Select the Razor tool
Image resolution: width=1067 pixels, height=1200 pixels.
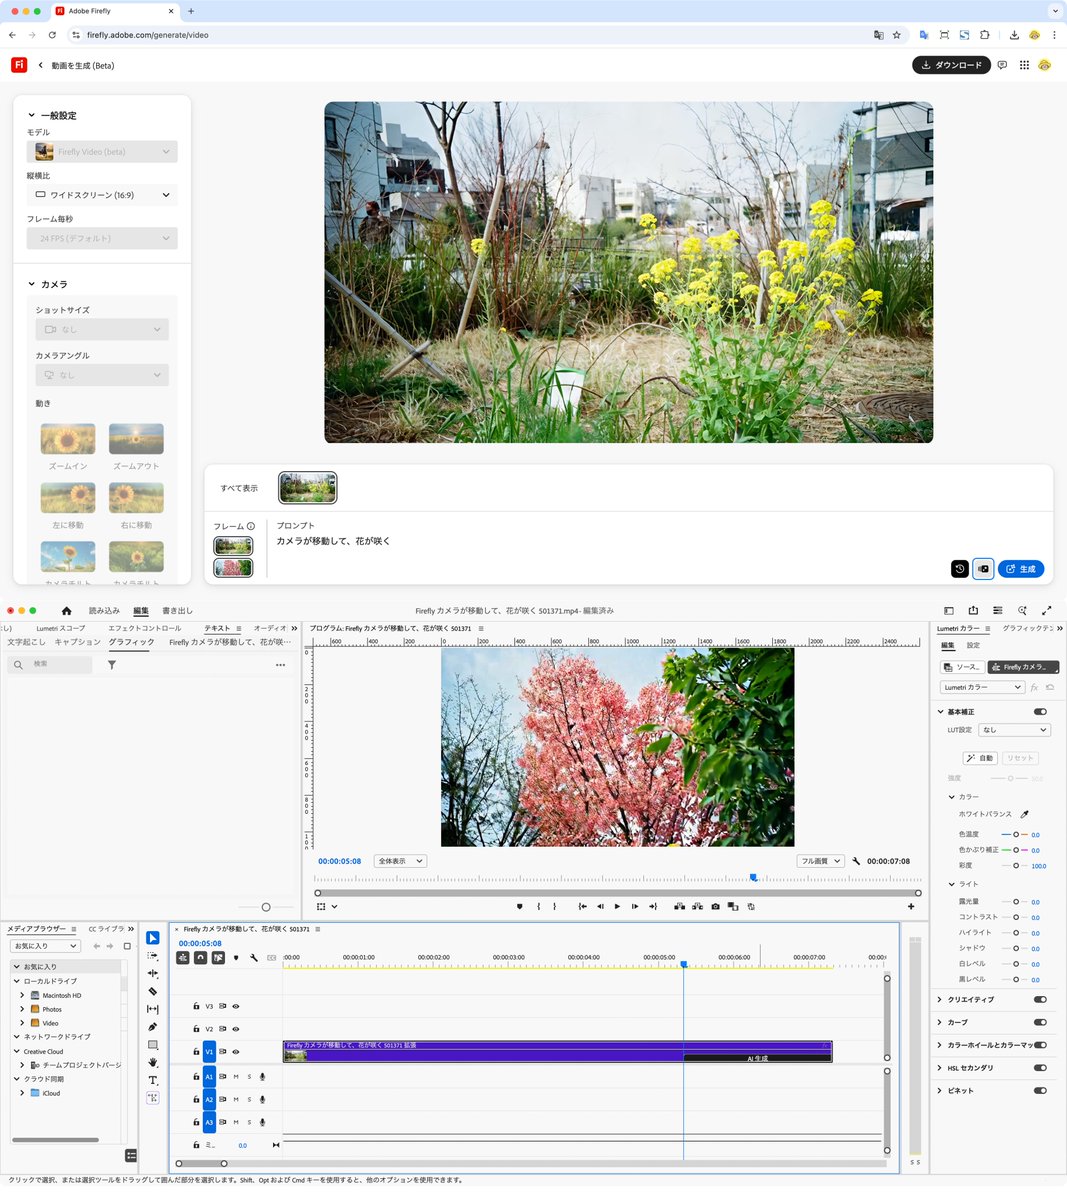click(x=152, y=991)
